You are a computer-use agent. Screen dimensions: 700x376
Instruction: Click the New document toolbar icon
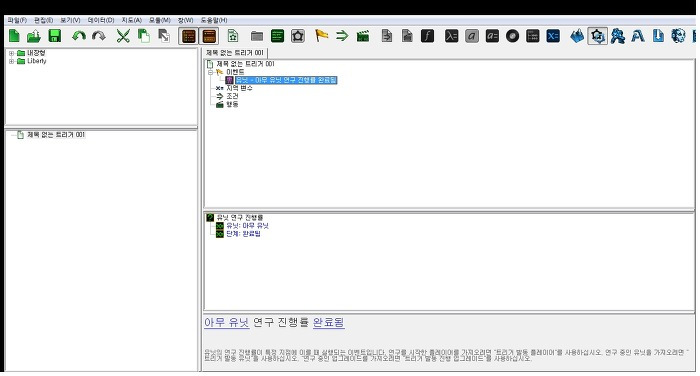(14, 36)
